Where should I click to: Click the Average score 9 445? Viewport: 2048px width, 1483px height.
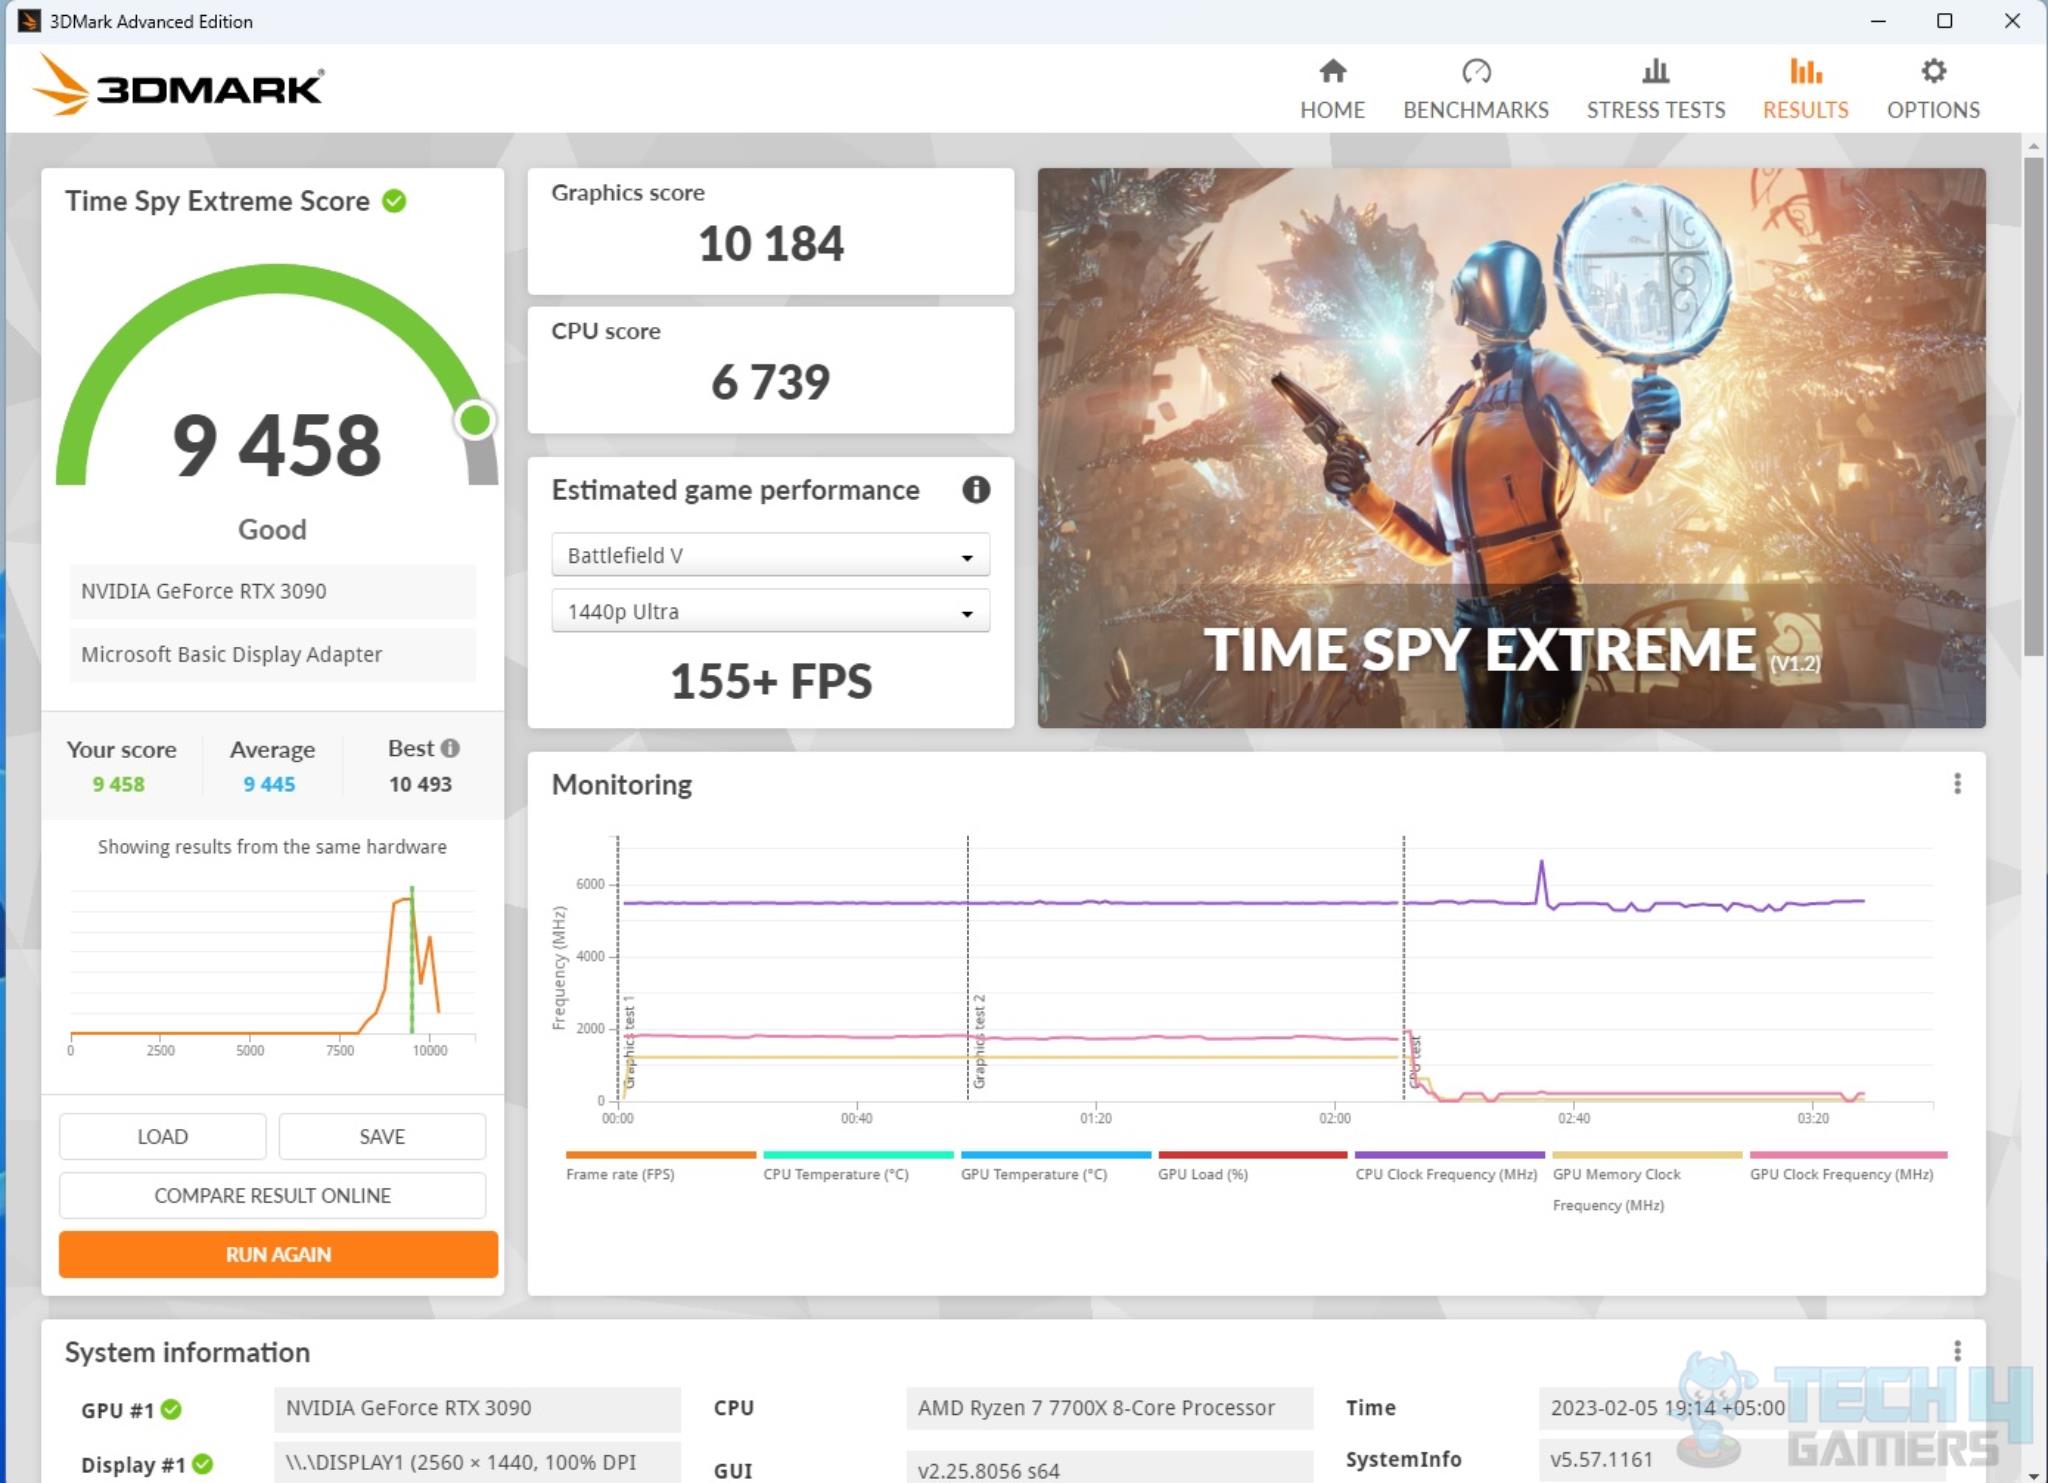pyautogui.click(x=269, y=784)
